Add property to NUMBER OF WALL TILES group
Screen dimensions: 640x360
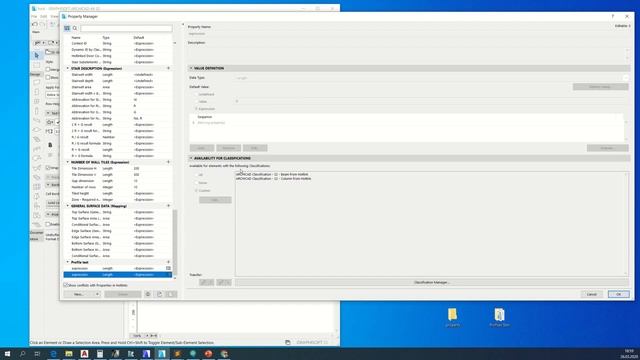click(168, 162)
